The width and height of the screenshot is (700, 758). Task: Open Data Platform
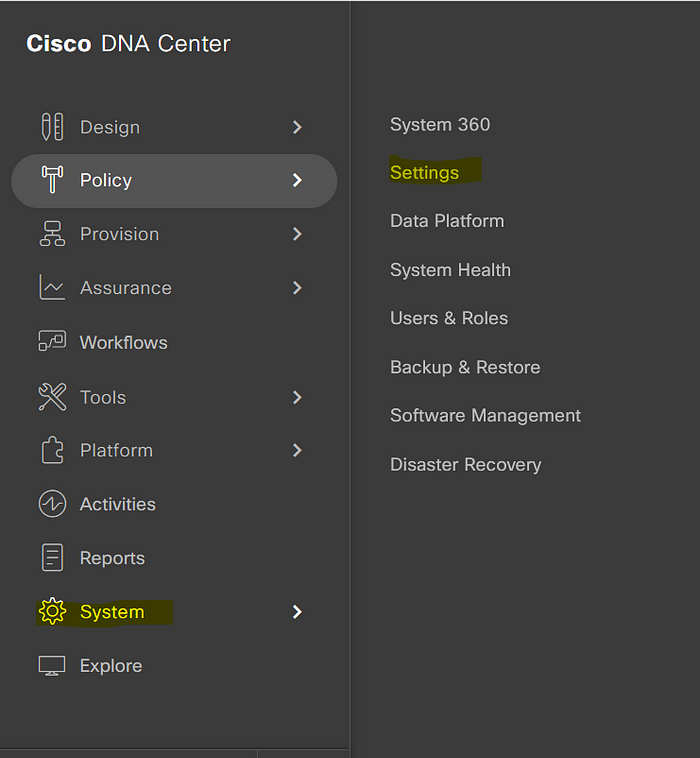click(447, 221)
